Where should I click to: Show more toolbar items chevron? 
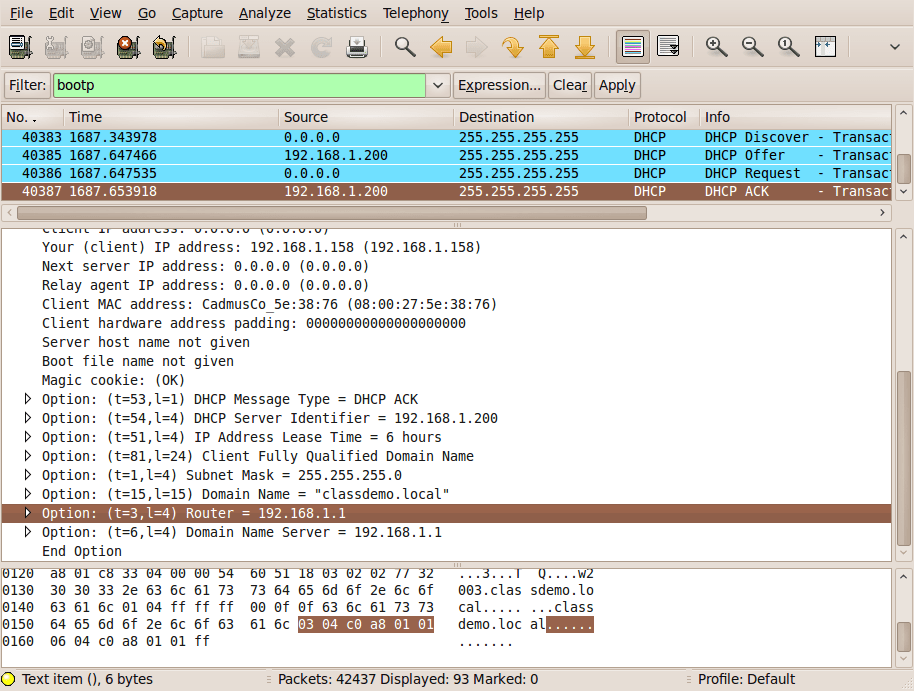point(895,47)
